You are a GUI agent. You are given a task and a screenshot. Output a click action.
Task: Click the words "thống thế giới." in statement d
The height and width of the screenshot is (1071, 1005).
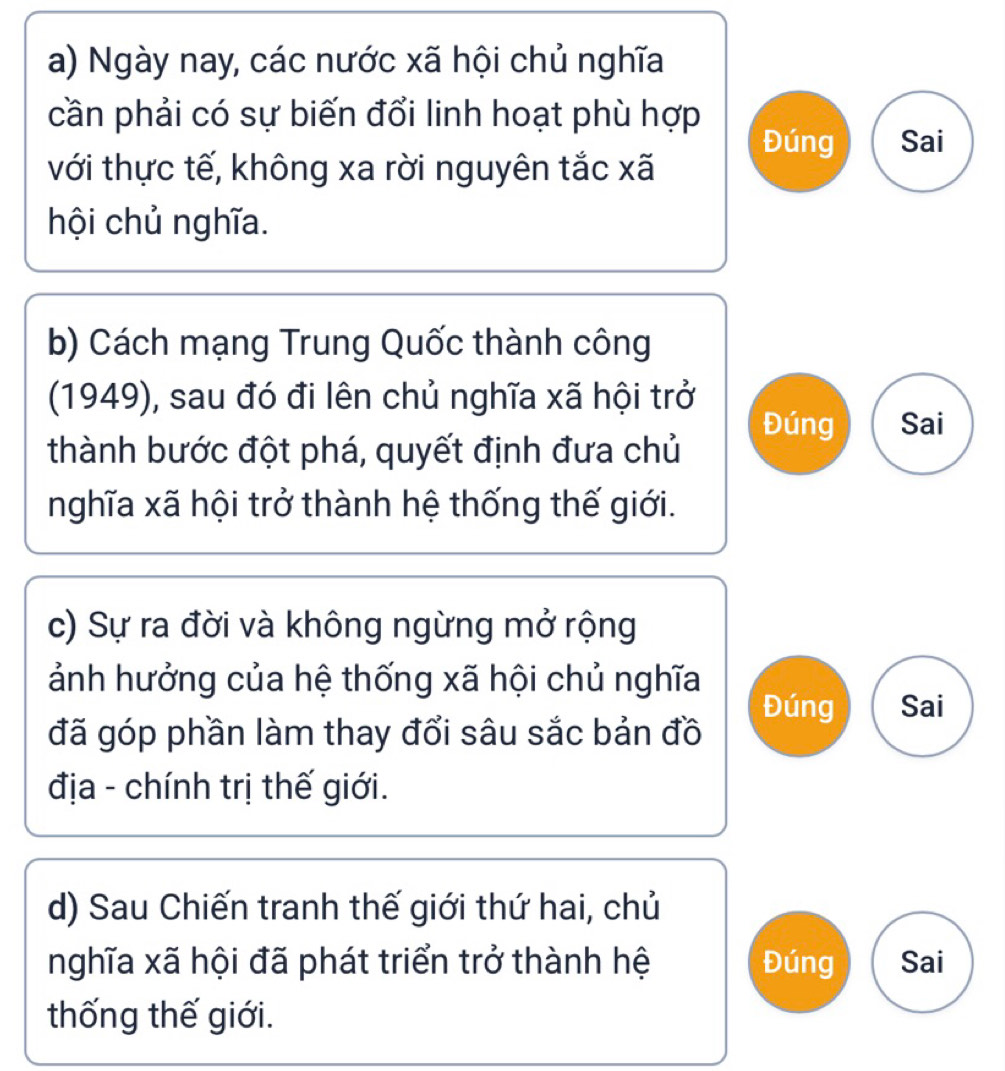161,1016
